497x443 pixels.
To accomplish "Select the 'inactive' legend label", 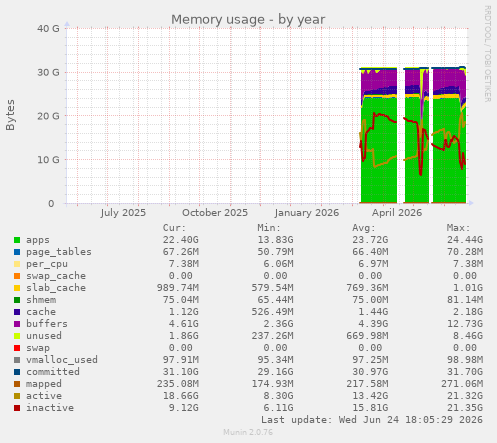I will coord(50,408).
